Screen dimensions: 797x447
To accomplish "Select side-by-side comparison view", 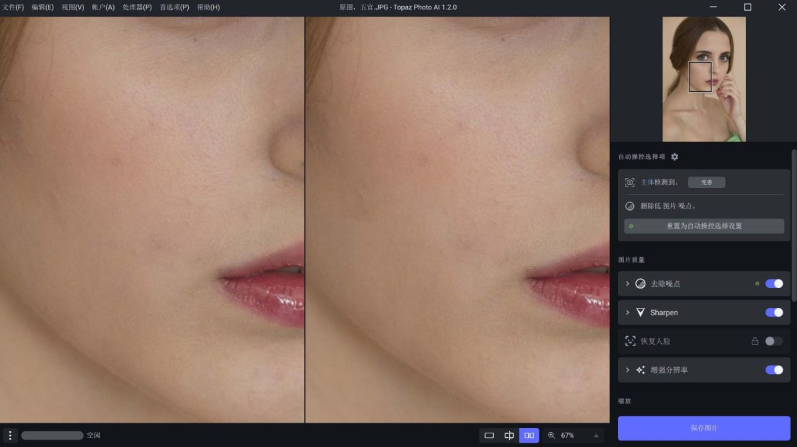I will (529, 435).
